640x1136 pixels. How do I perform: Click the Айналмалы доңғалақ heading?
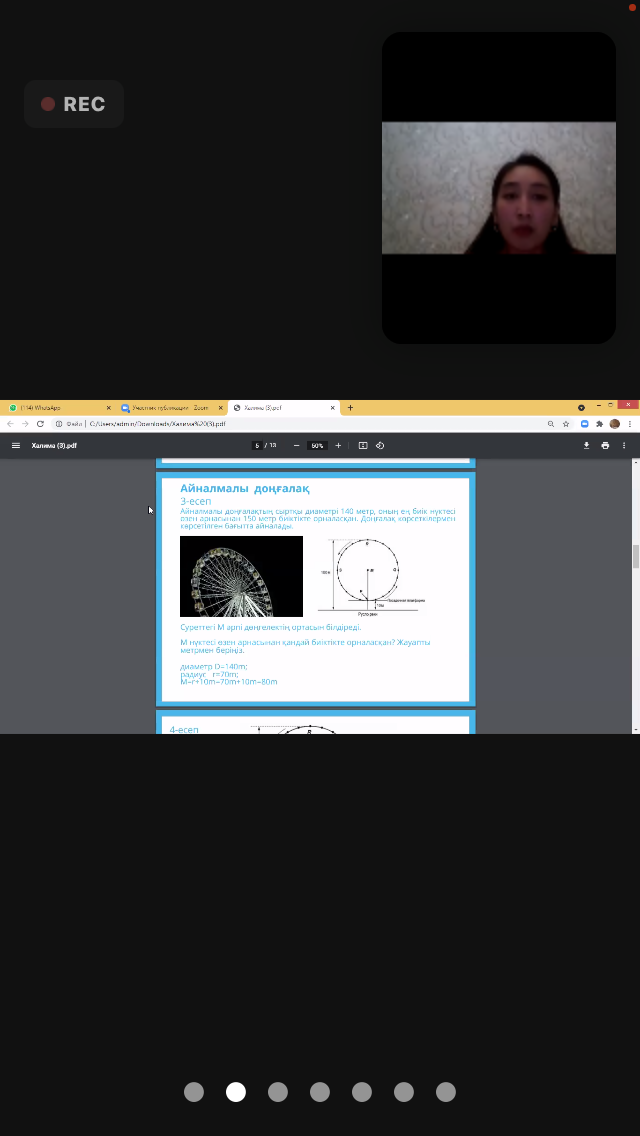[x=245, y=488]
